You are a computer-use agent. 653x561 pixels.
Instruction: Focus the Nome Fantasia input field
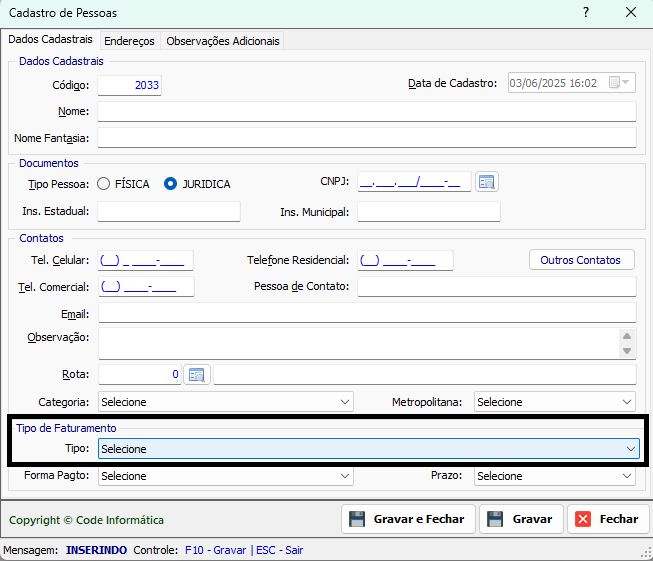[367, 137]
